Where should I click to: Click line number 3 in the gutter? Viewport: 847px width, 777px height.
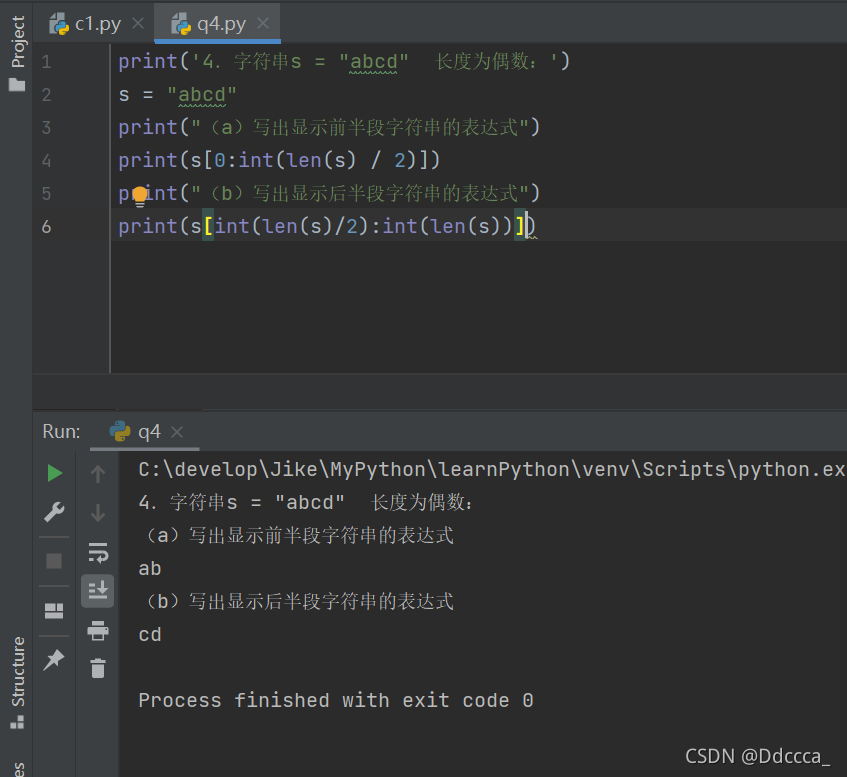click(x=46, y=127)
